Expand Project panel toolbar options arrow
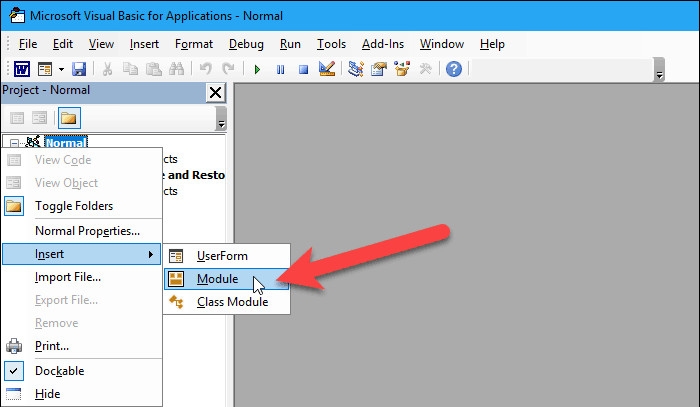Viewport: 700px width, 407px height. (221, 119)
